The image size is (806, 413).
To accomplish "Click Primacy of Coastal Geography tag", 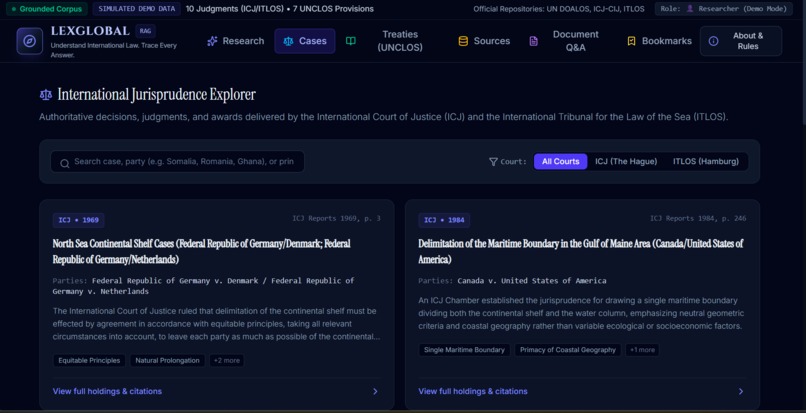I will click(x=567, y=350).
